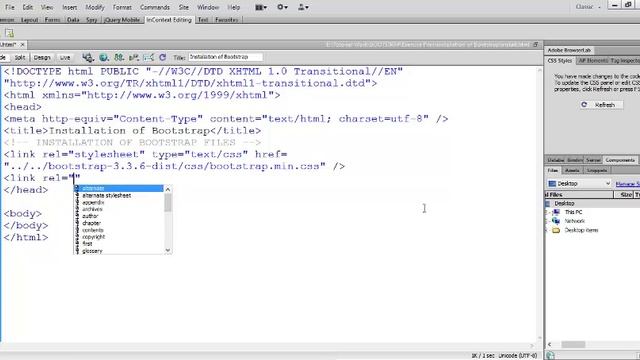Open the Help menu
Viewport: 640px width, 360px height.
tap(233, 7)
